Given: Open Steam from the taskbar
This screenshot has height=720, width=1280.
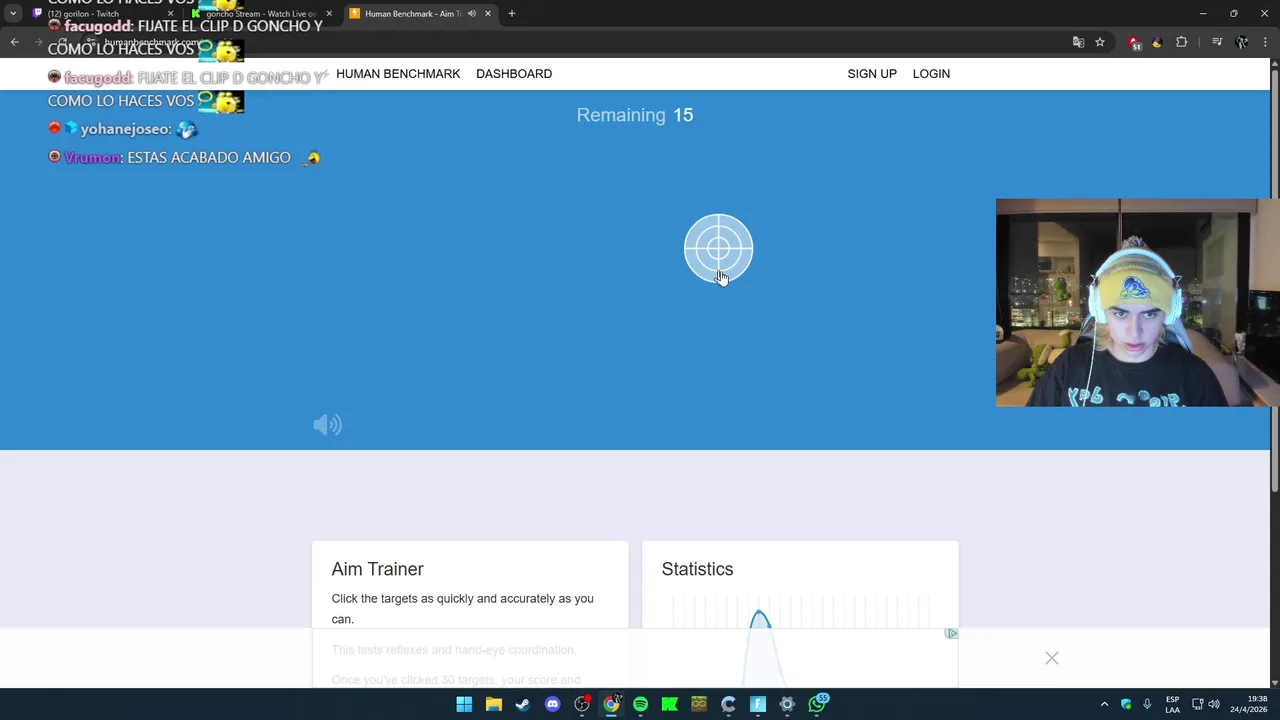Looking at the screenshot, I should point(523,704).
